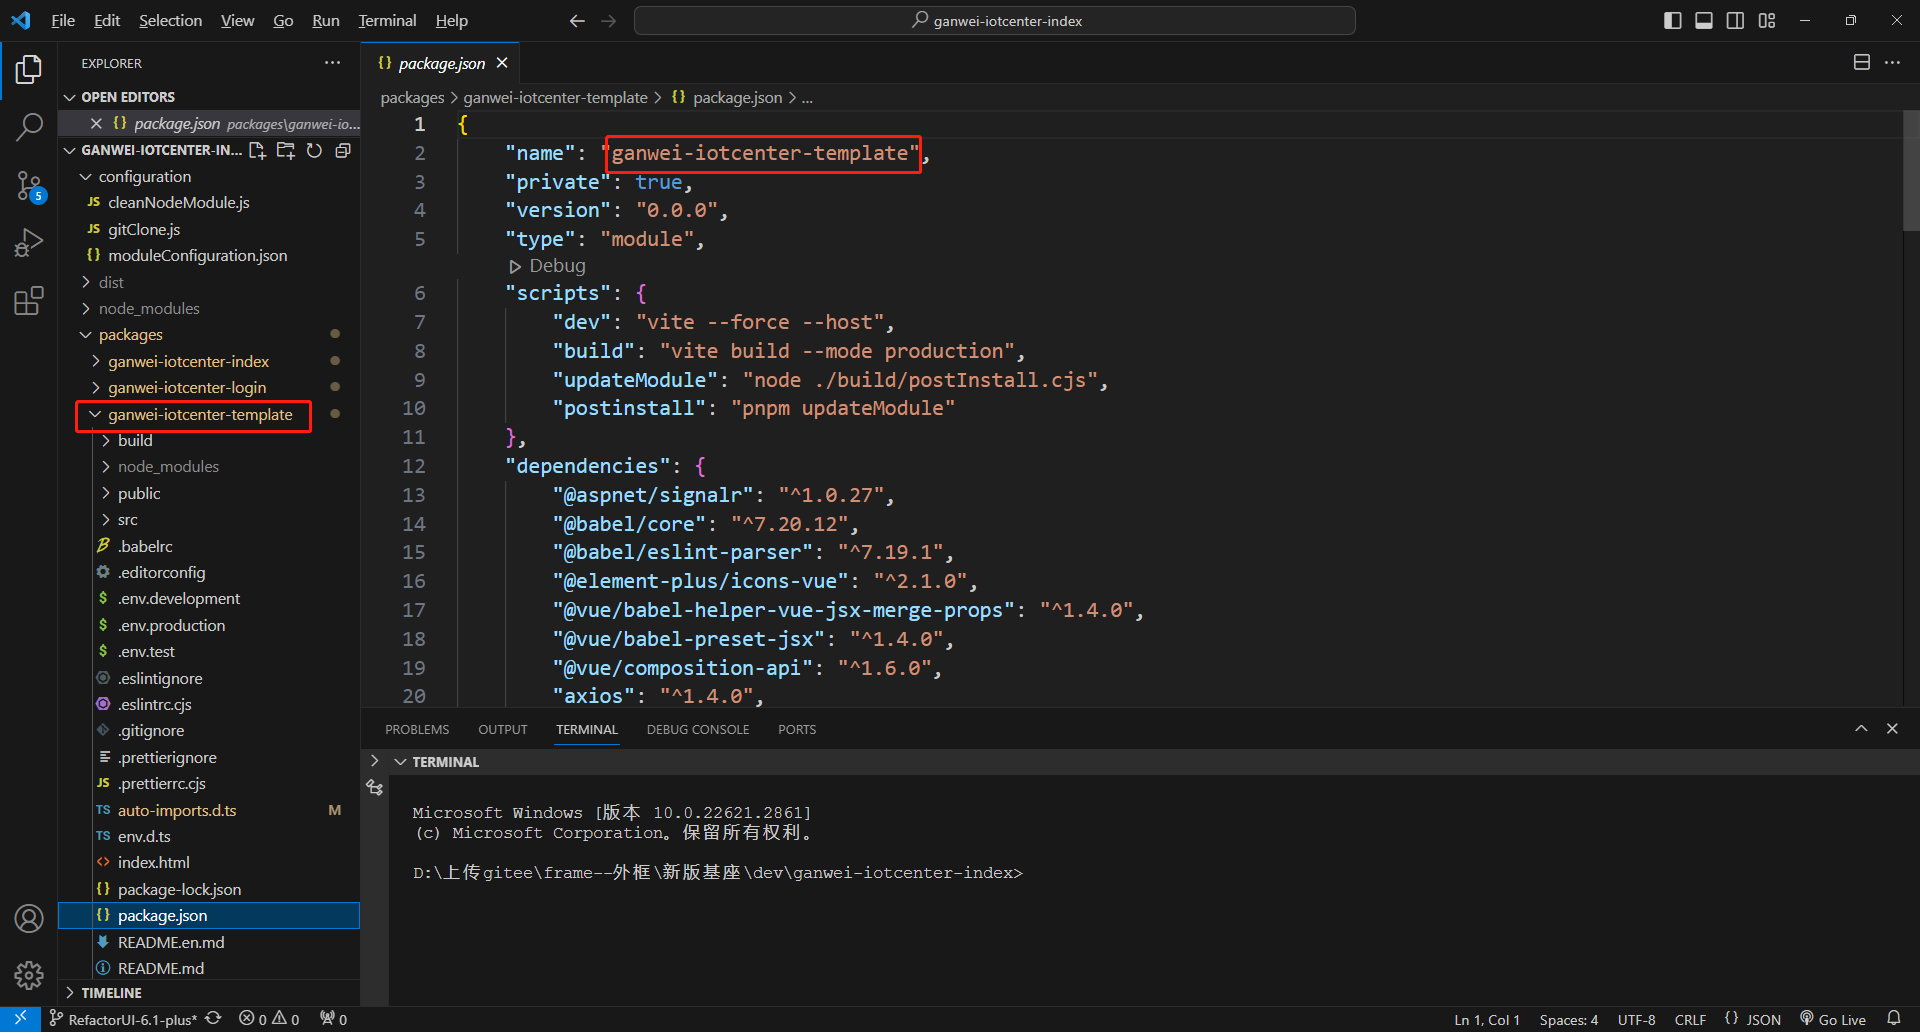Open the Run and Debug view

pos(29,243)
